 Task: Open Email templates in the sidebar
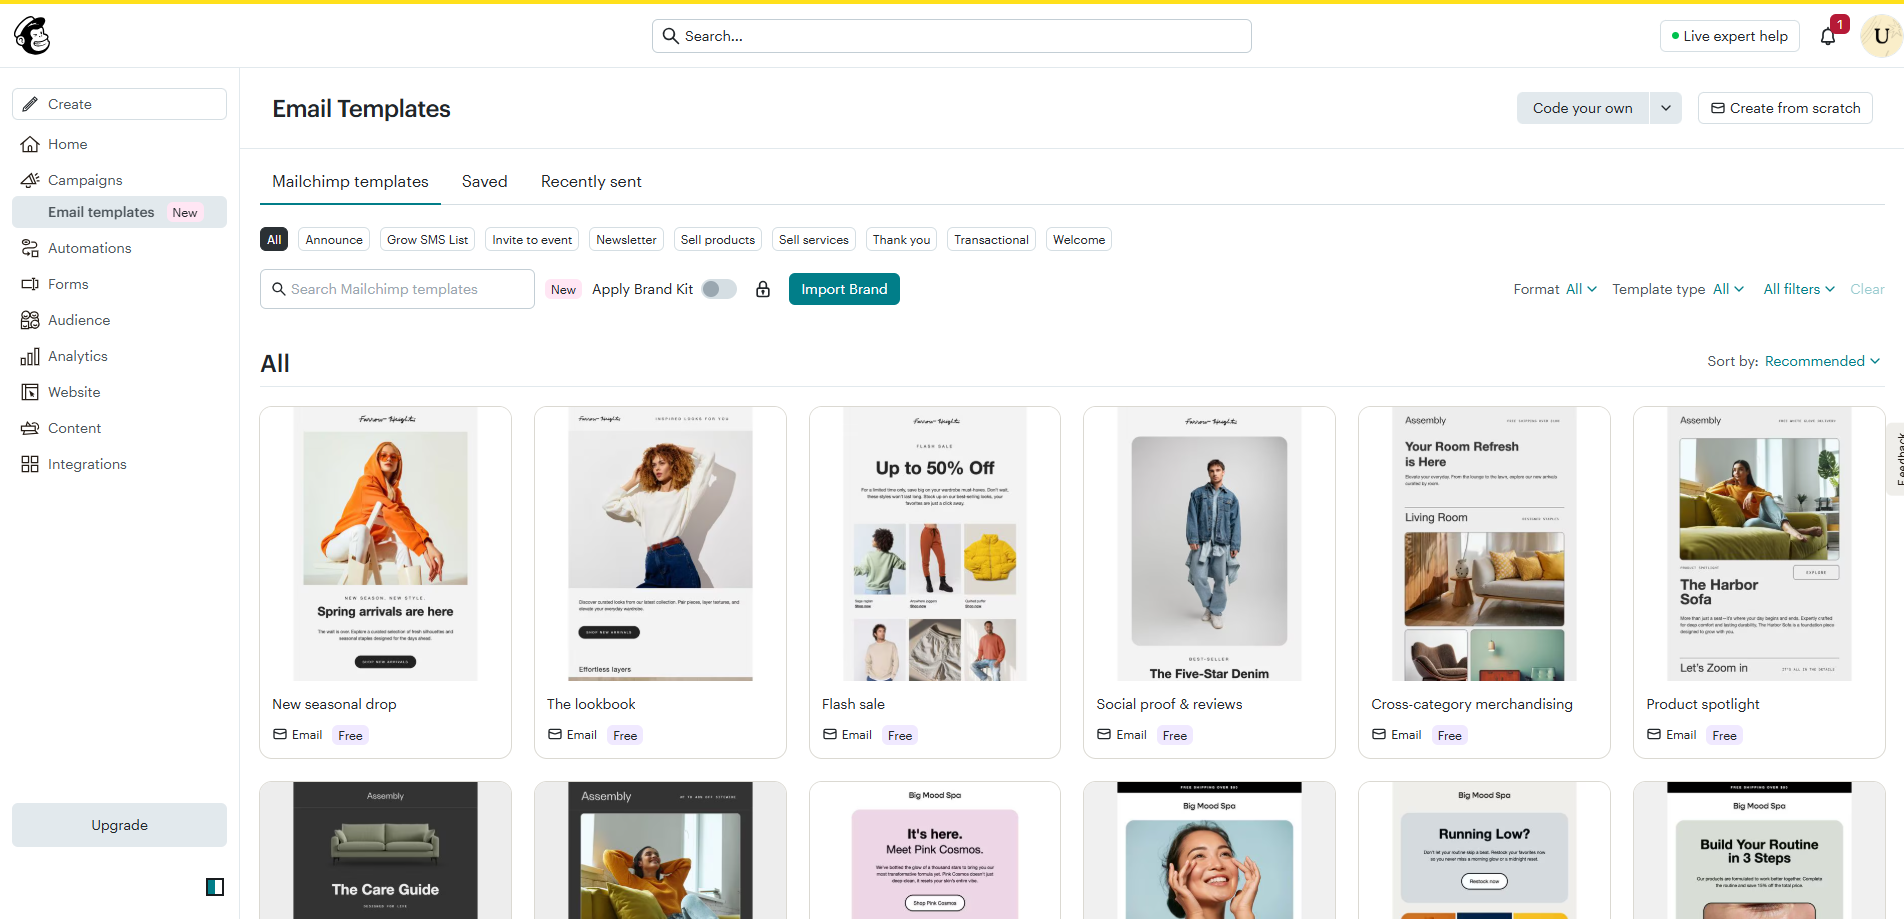[x=119, y=212]
